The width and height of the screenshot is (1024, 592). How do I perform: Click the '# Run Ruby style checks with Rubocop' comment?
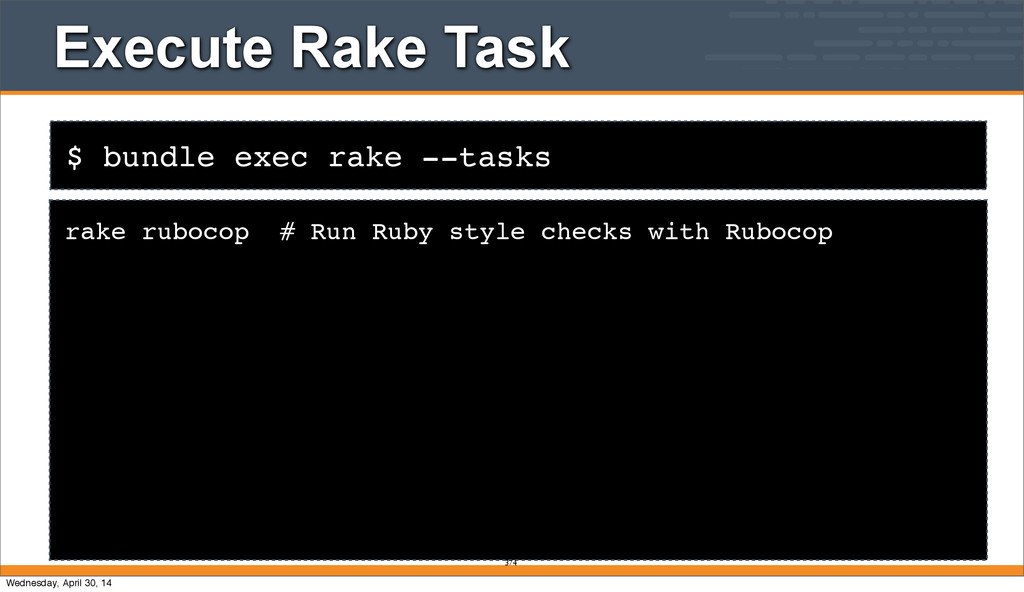point(556,232)
